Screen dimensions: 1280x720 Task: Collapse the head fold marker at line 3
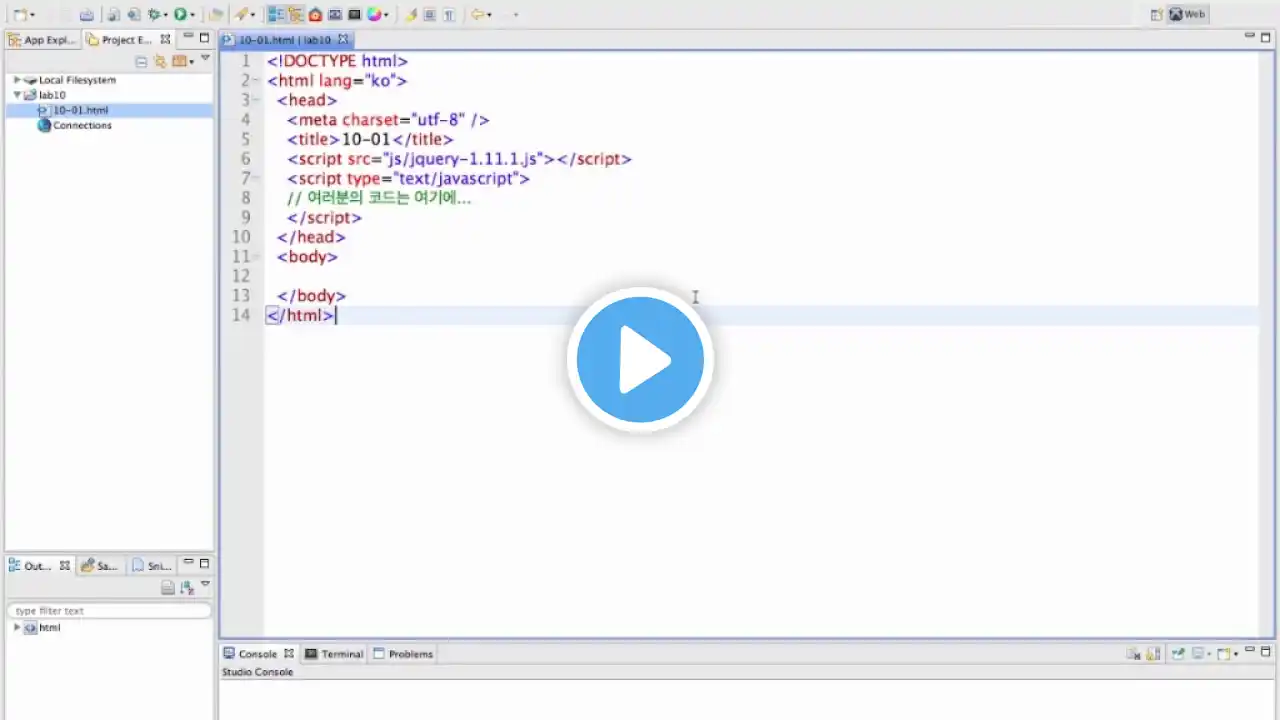click(257, 100)
